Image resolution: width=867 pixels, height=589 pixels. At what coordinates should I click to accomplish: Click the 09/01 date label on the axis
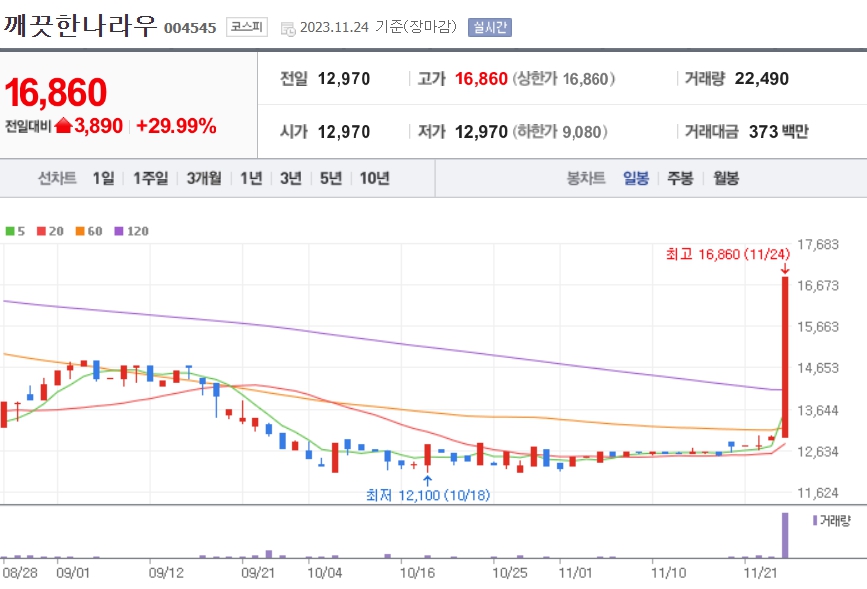[x=72, y=572]
